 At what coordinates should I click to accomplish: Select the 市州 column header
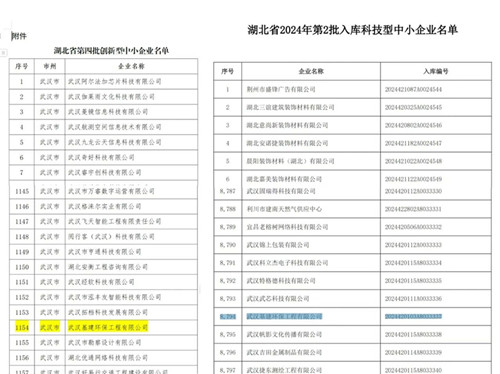pyautogui.click(x=50, y=66)
